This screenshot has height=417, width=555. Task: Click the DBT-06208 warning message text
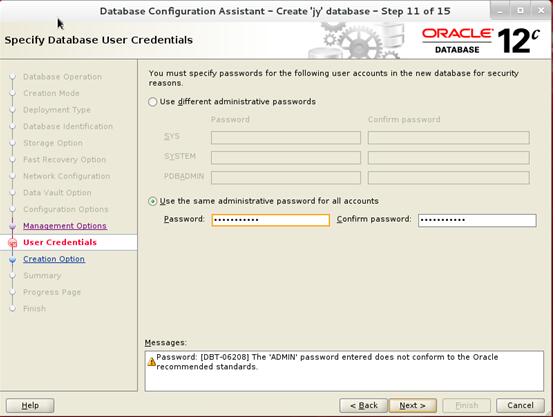pyautogui.click(x=327, y=362)
